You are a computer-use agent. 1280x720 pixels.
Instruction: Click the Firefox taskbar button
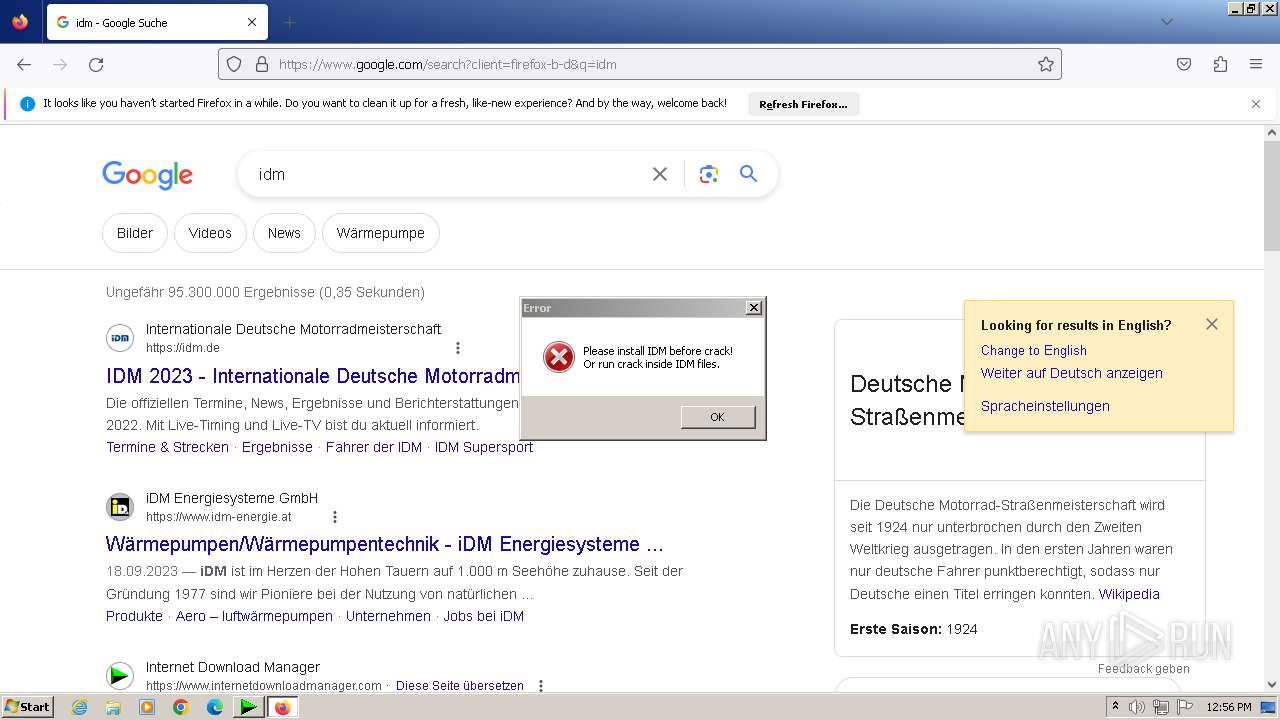282,707
